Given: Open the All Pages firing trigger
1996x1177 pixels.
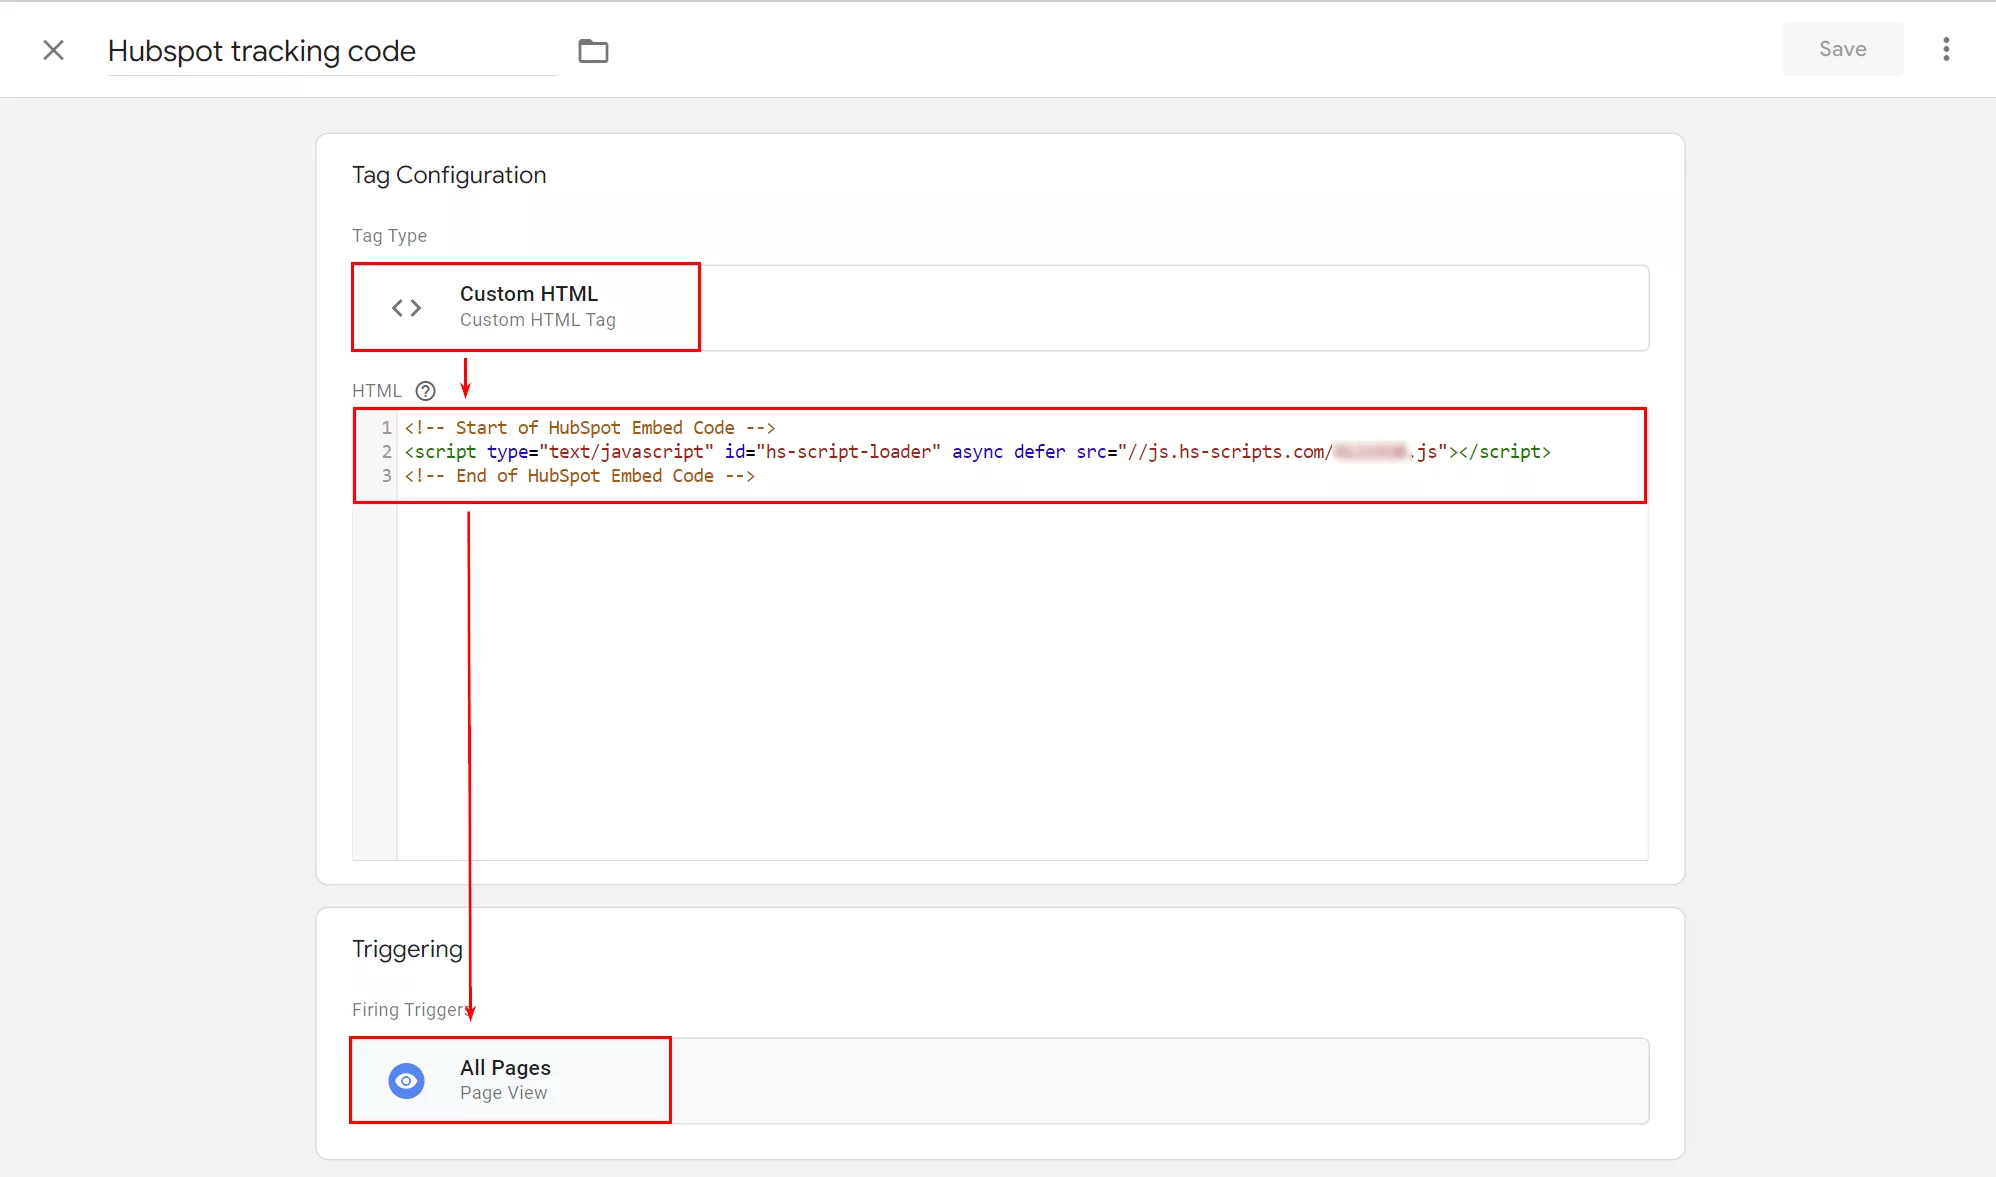Looking at the screenshot, I should 1000,1081.
